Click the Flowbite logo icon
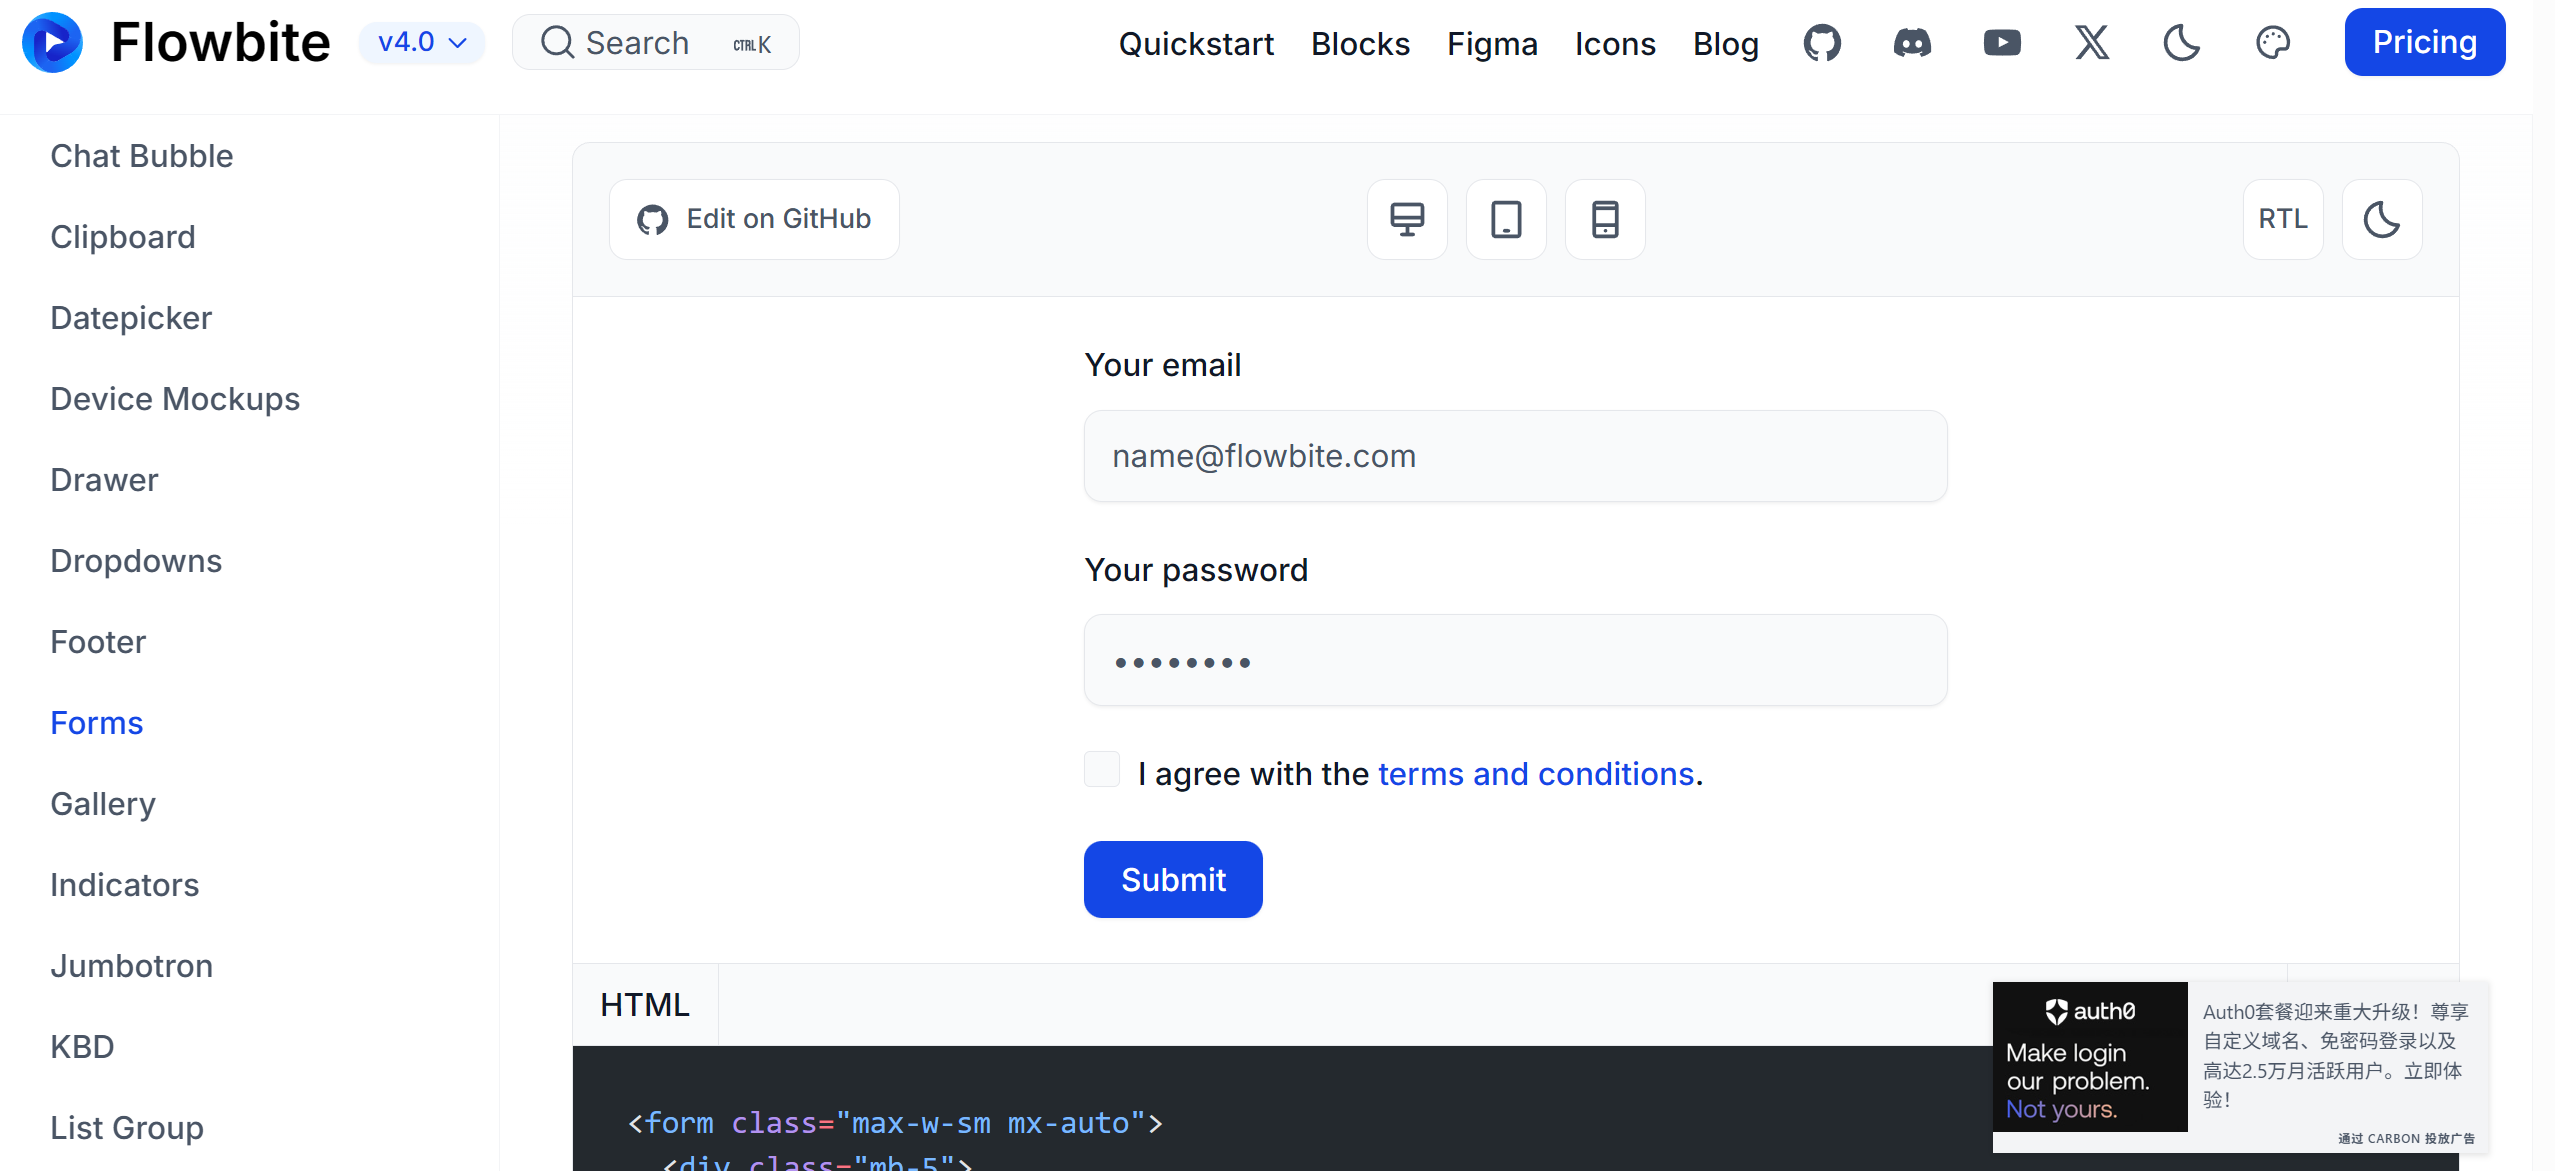Screen dimensions: 2555x1171 coord(52,42)
